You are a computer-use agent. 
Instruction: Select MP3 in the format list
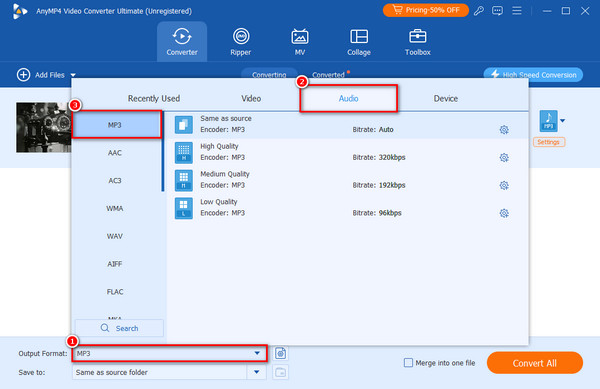[x=116, y=125]
